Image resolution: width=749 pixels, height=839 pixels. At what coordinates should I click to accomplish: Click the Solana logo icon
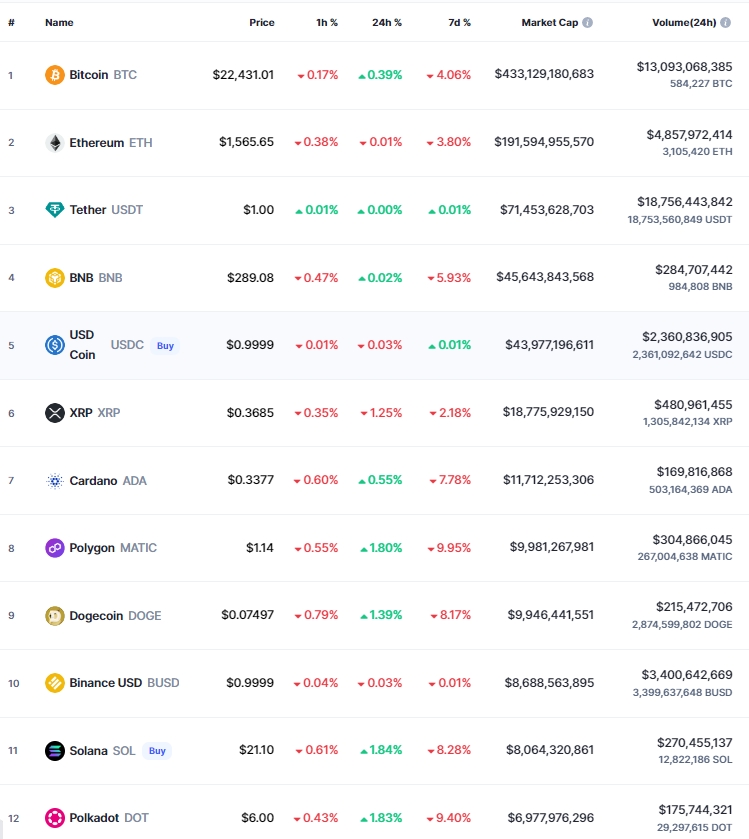[x=55, y=751]
